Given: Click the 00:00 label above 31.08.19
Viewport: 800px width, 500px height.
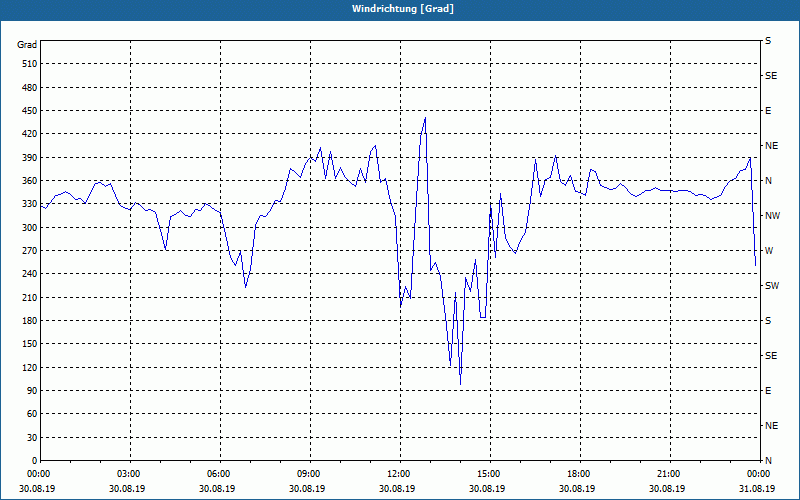Looking at the screenshot, I should click(x=757, y=474).
